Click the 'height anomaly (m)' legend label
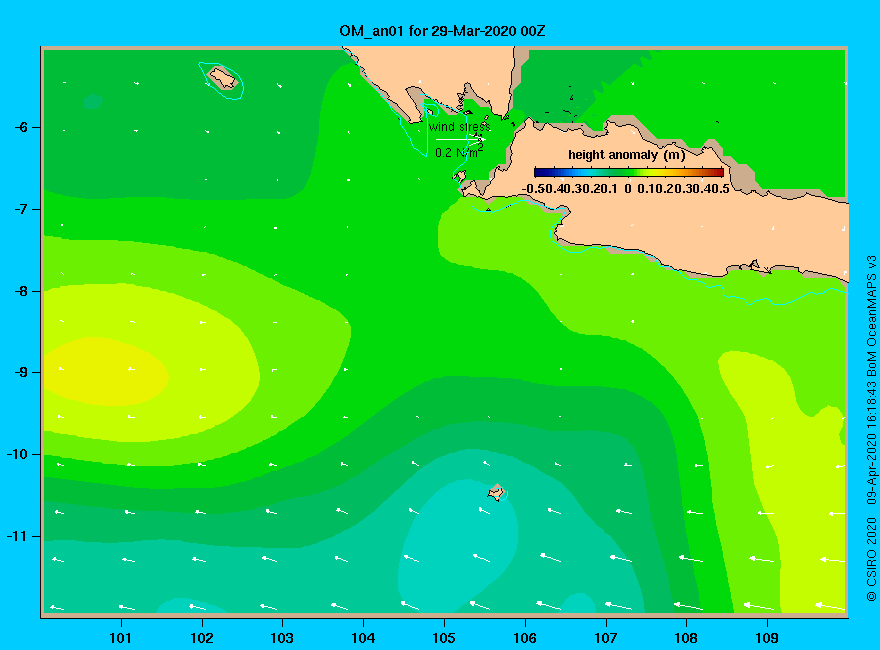Viewport: 880px width, 650px height. coord(626,155)
